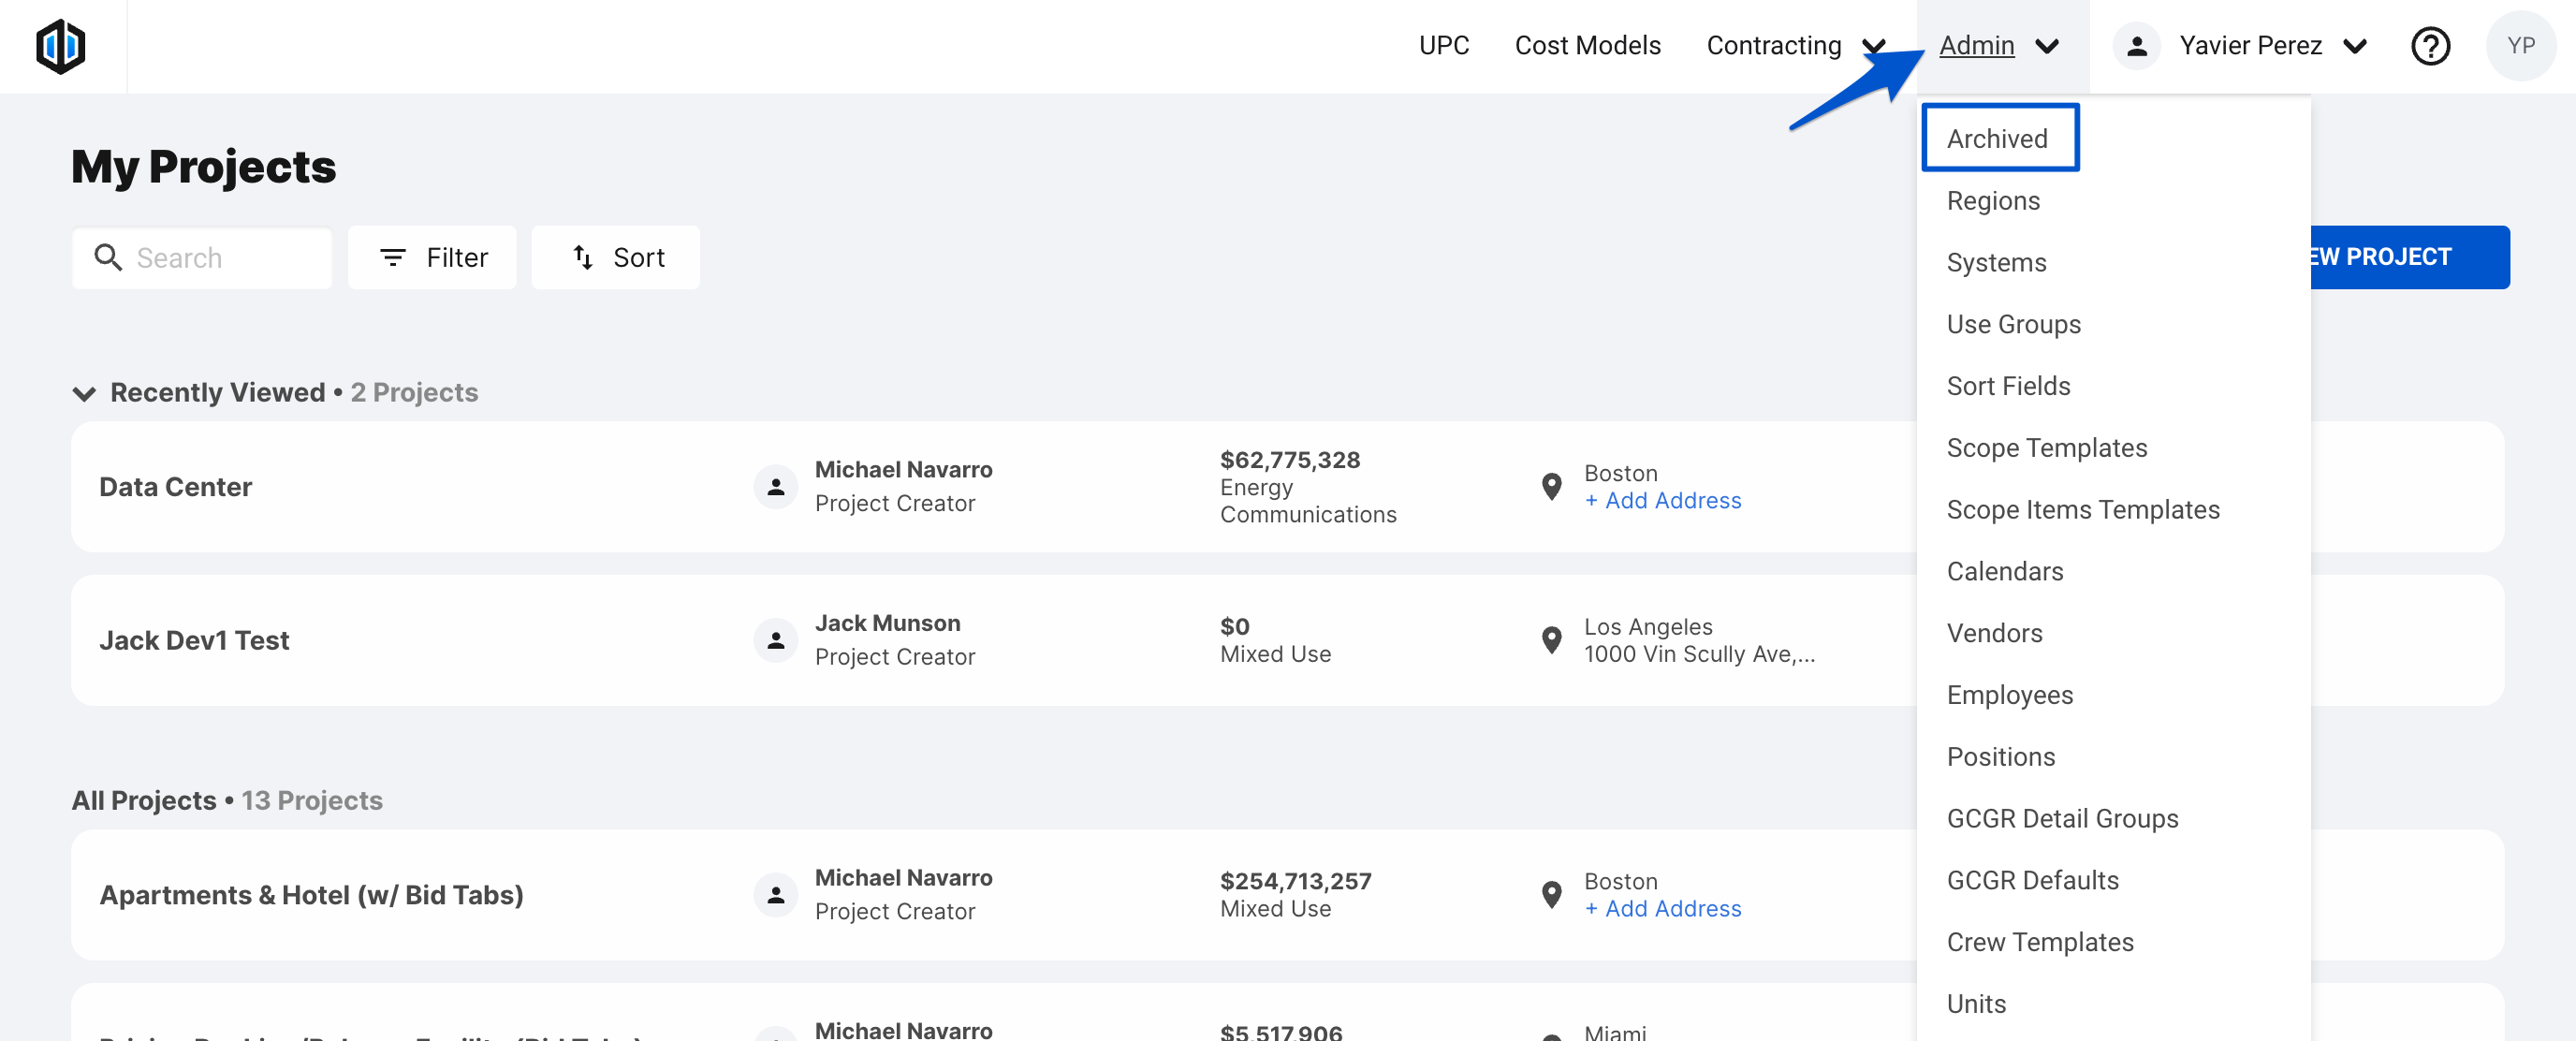The width and height of the screenshot is (2576, 1041).
Task: Click the YP avatar circle
Action: pos(2519,46)
